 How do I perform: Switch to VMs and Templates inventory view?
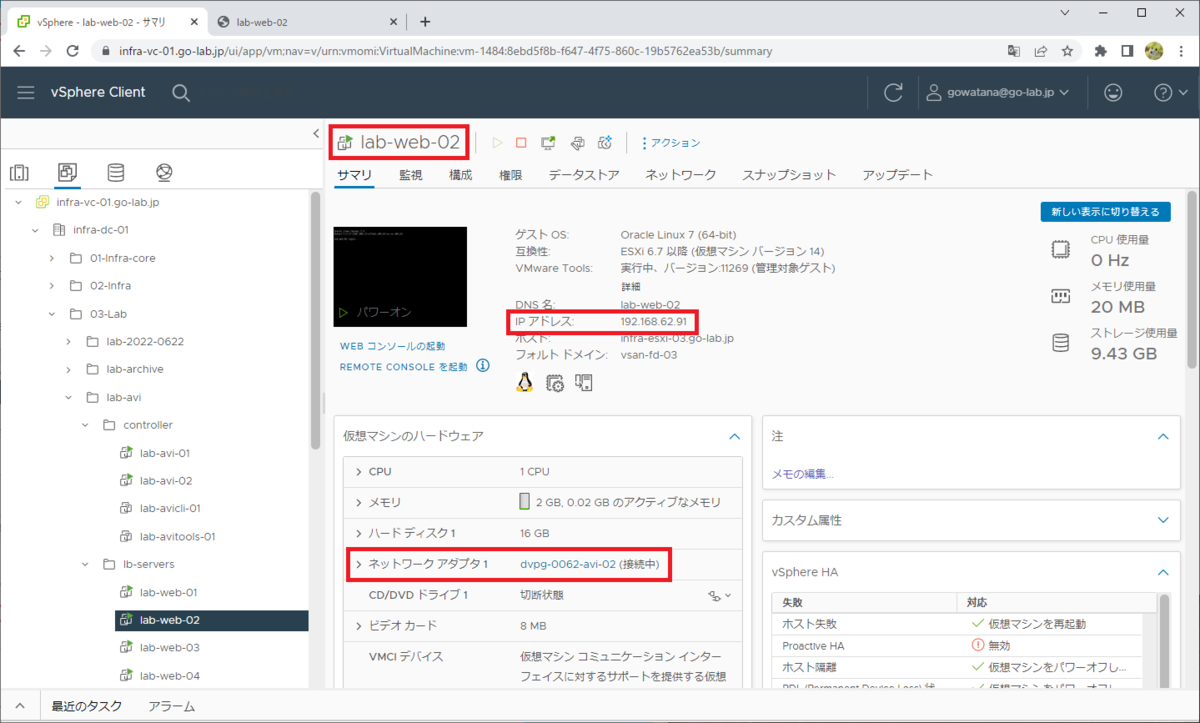68,172
